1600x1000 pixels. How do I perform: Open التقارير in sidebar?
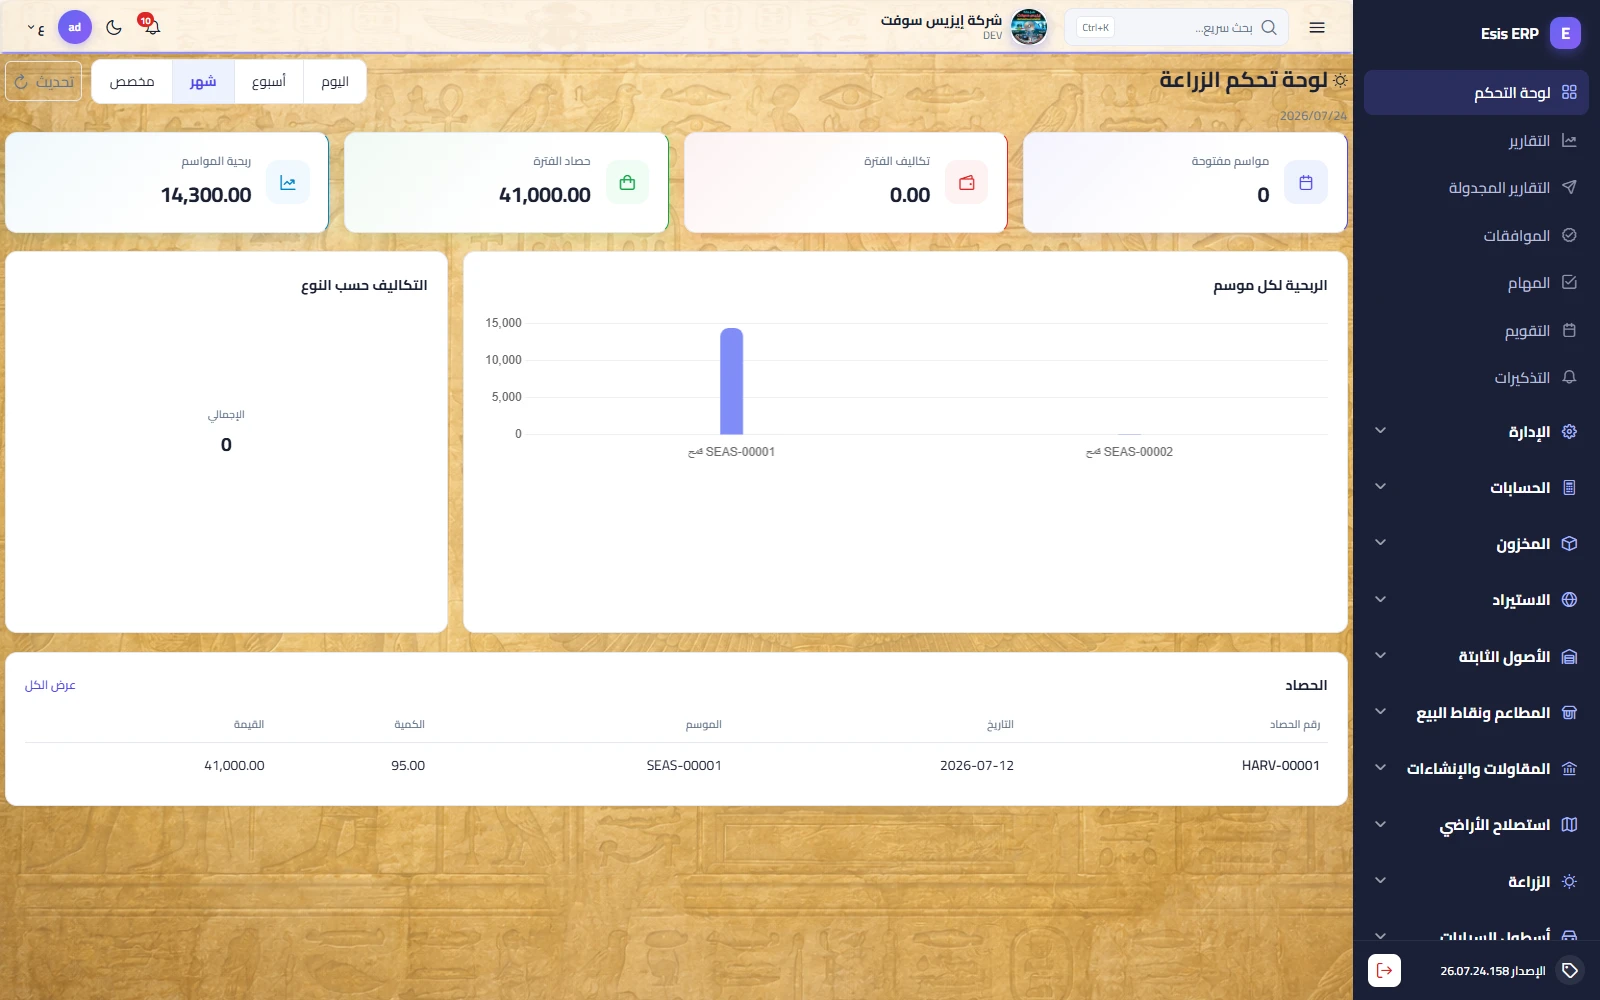pyautogui.click(x=1476, y=141)
